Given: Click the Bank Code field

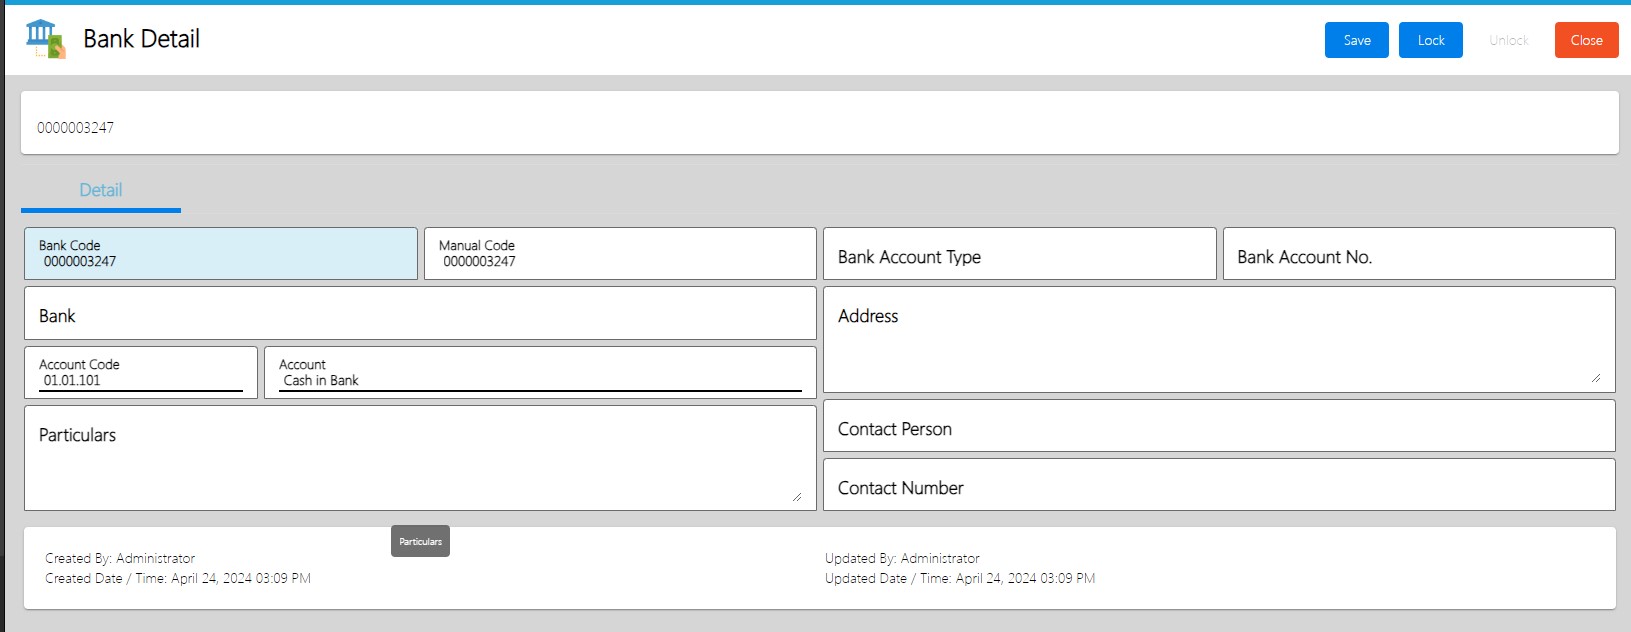Looking at the screenshot, I should 220,254.
